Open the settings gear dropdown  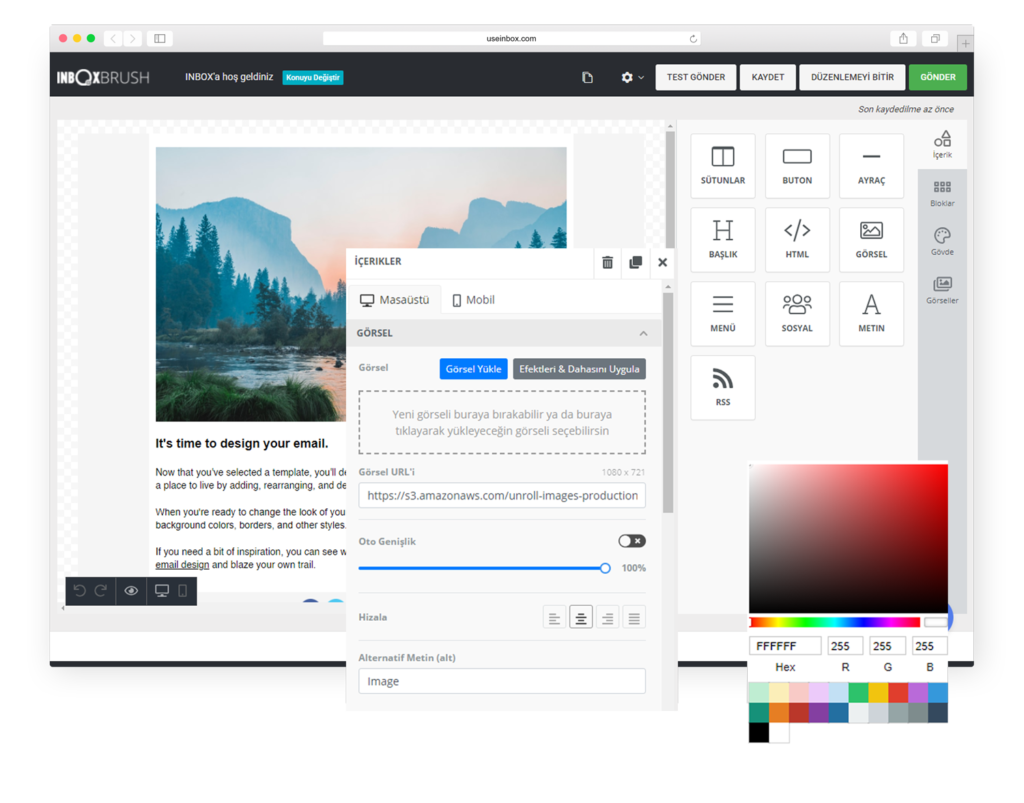(631, 77)
